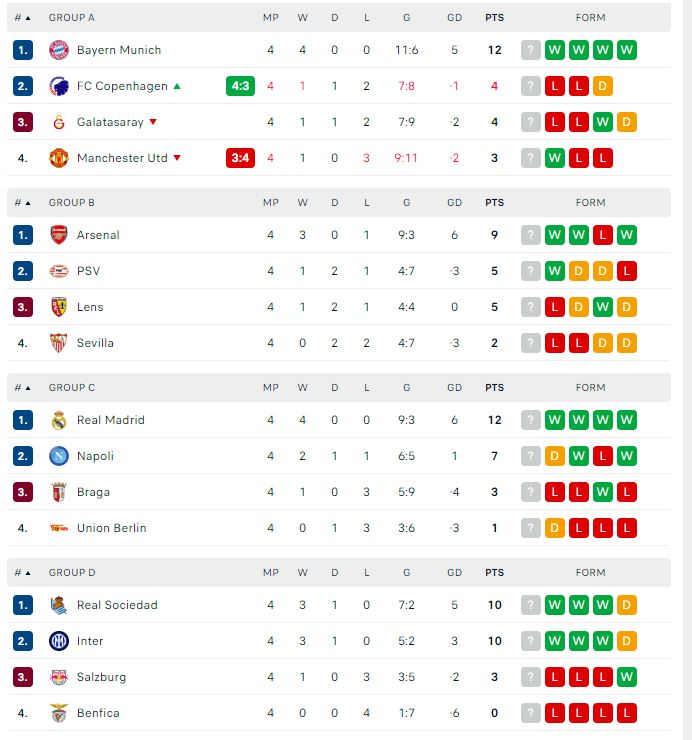Viewport: 692px width, 740px height.
Task: Click the Union Berlin club crest
Action: point(58,528)
